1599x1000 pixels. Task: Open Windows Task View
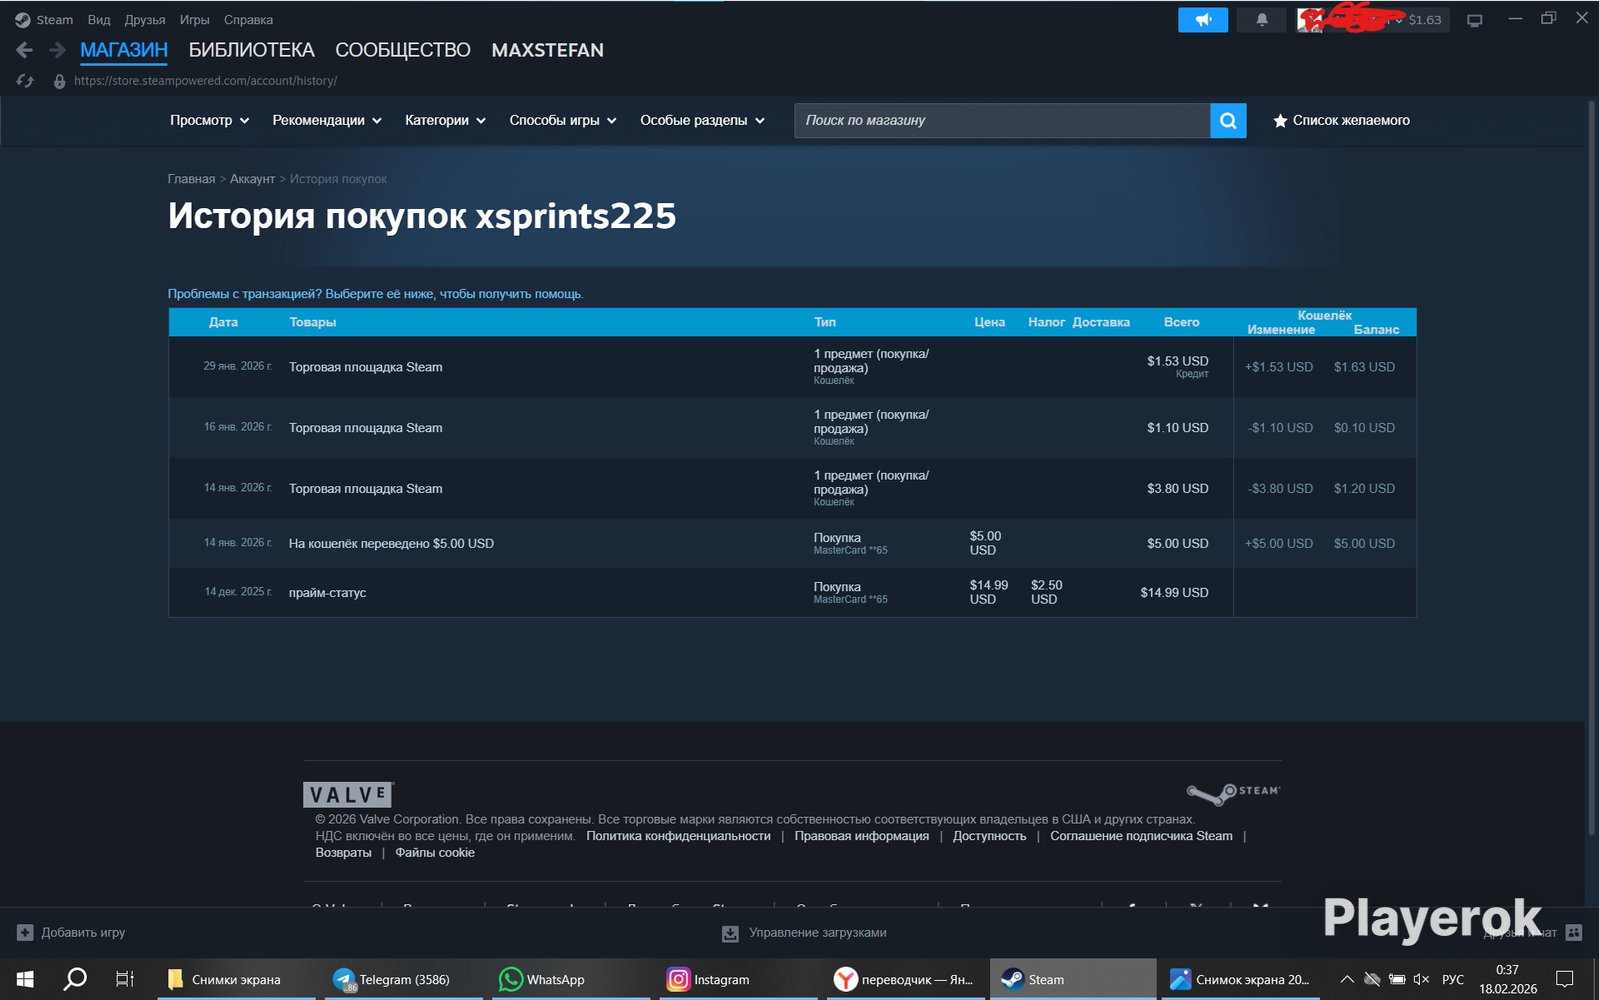124,979
